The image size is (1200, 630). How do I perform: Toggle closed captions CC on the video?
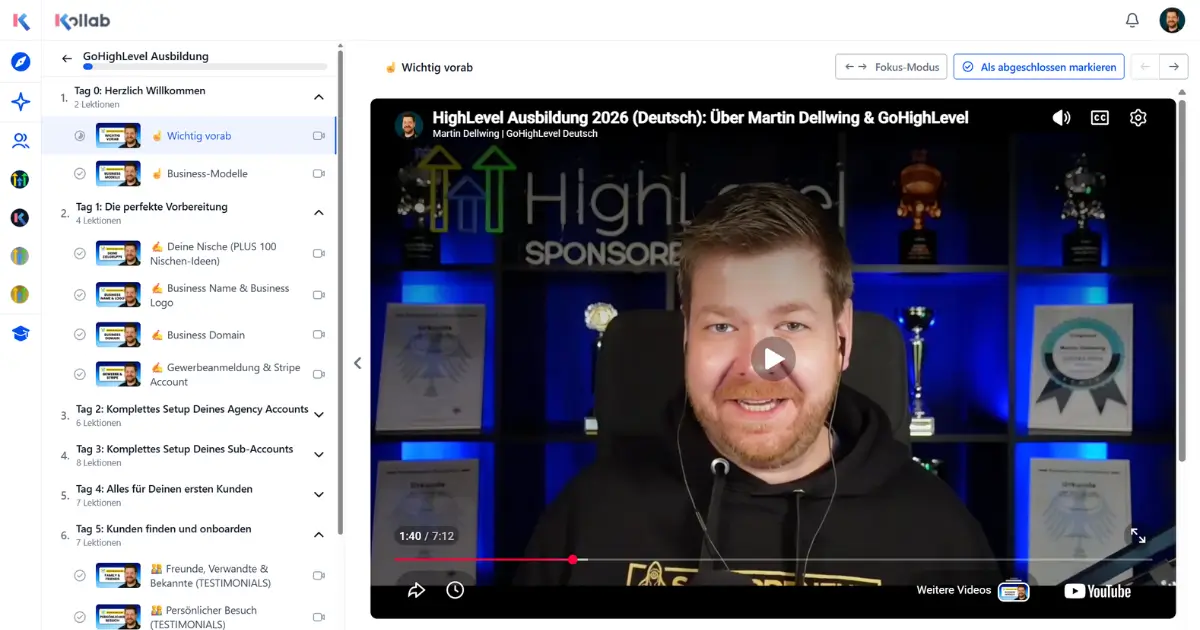tap(1099, 118)
